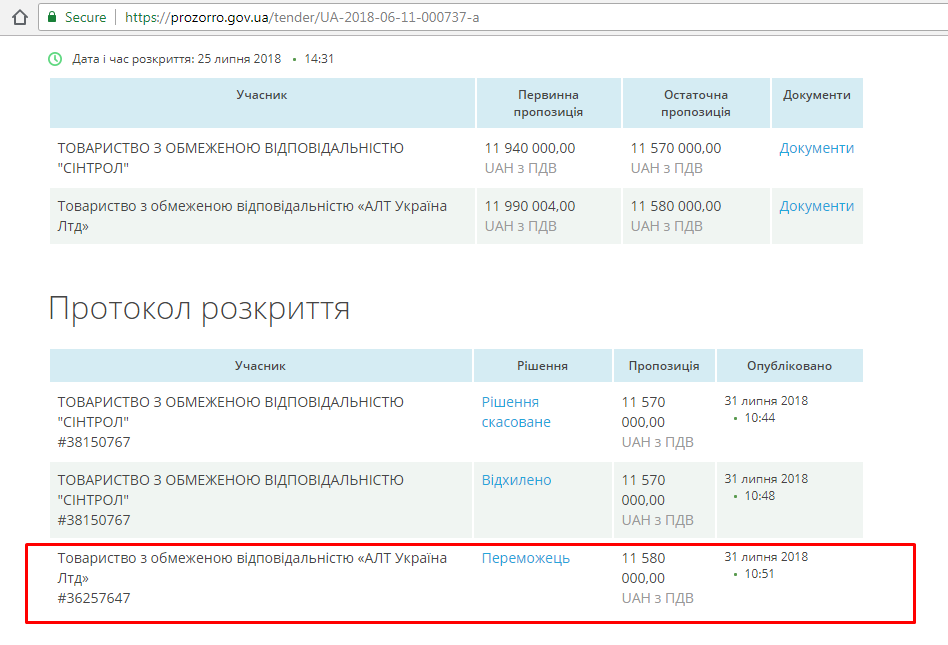Click #36257647 participant code
Screen dimensions: 948x645
[94, 598]
